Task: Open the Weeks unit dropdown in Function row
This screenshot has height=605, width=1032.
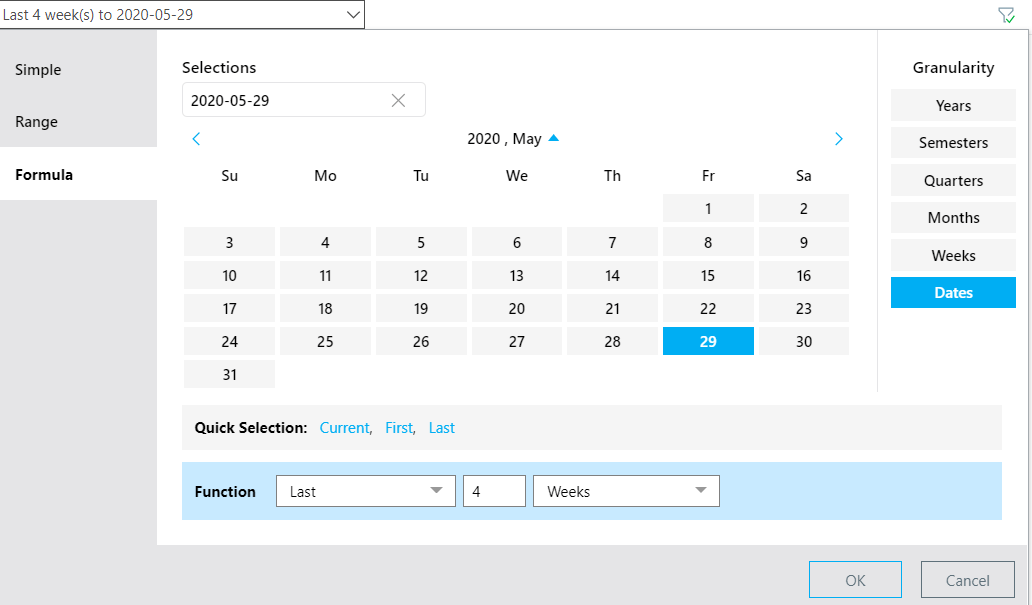Action: click(x=626, y=491)
